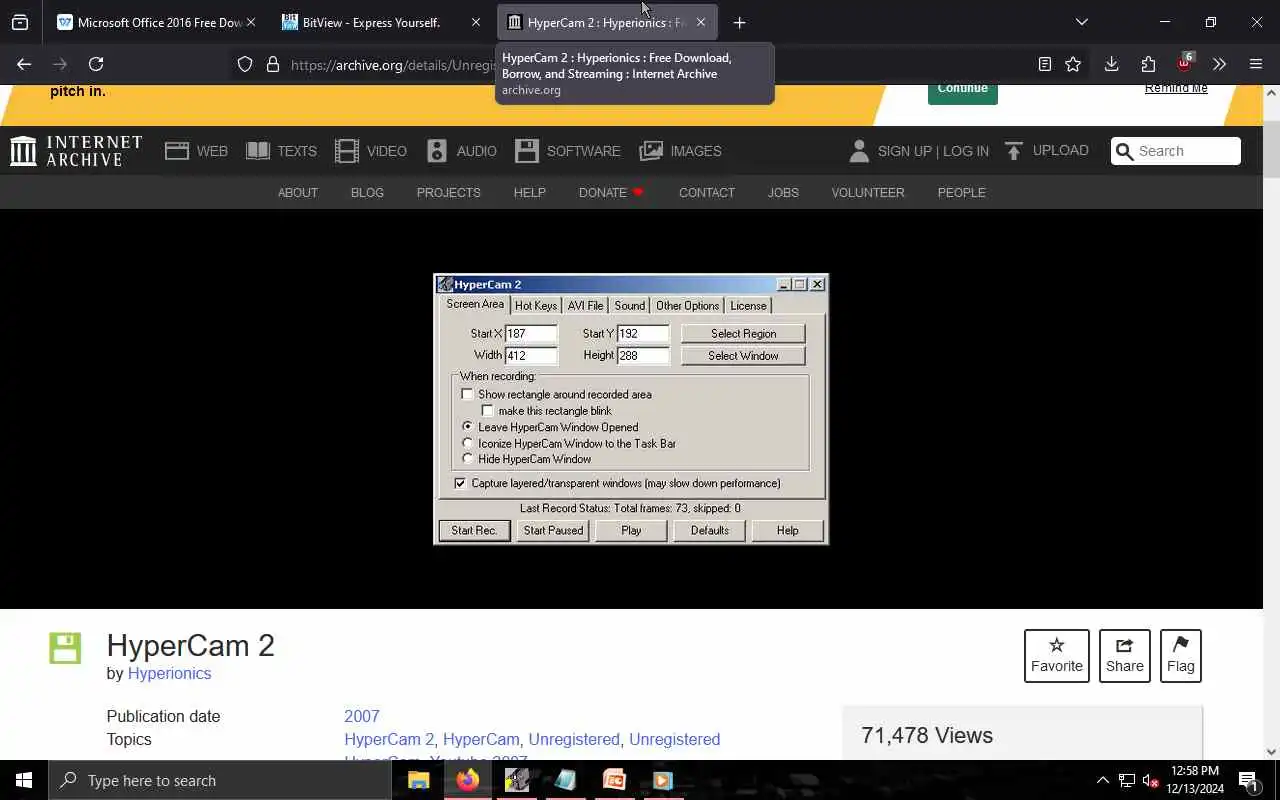Screen dimensions: 1280x800
Task: Open File Explorer from taskbar
Action: click(419, 780)
